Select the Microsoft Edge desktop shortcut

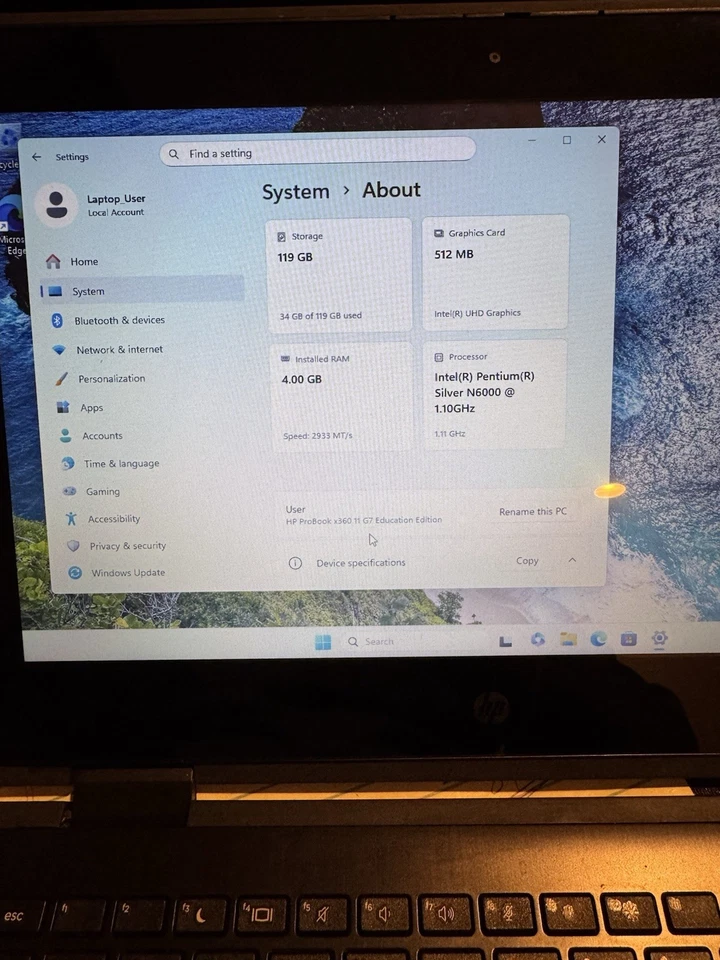[x=12, y=227]
